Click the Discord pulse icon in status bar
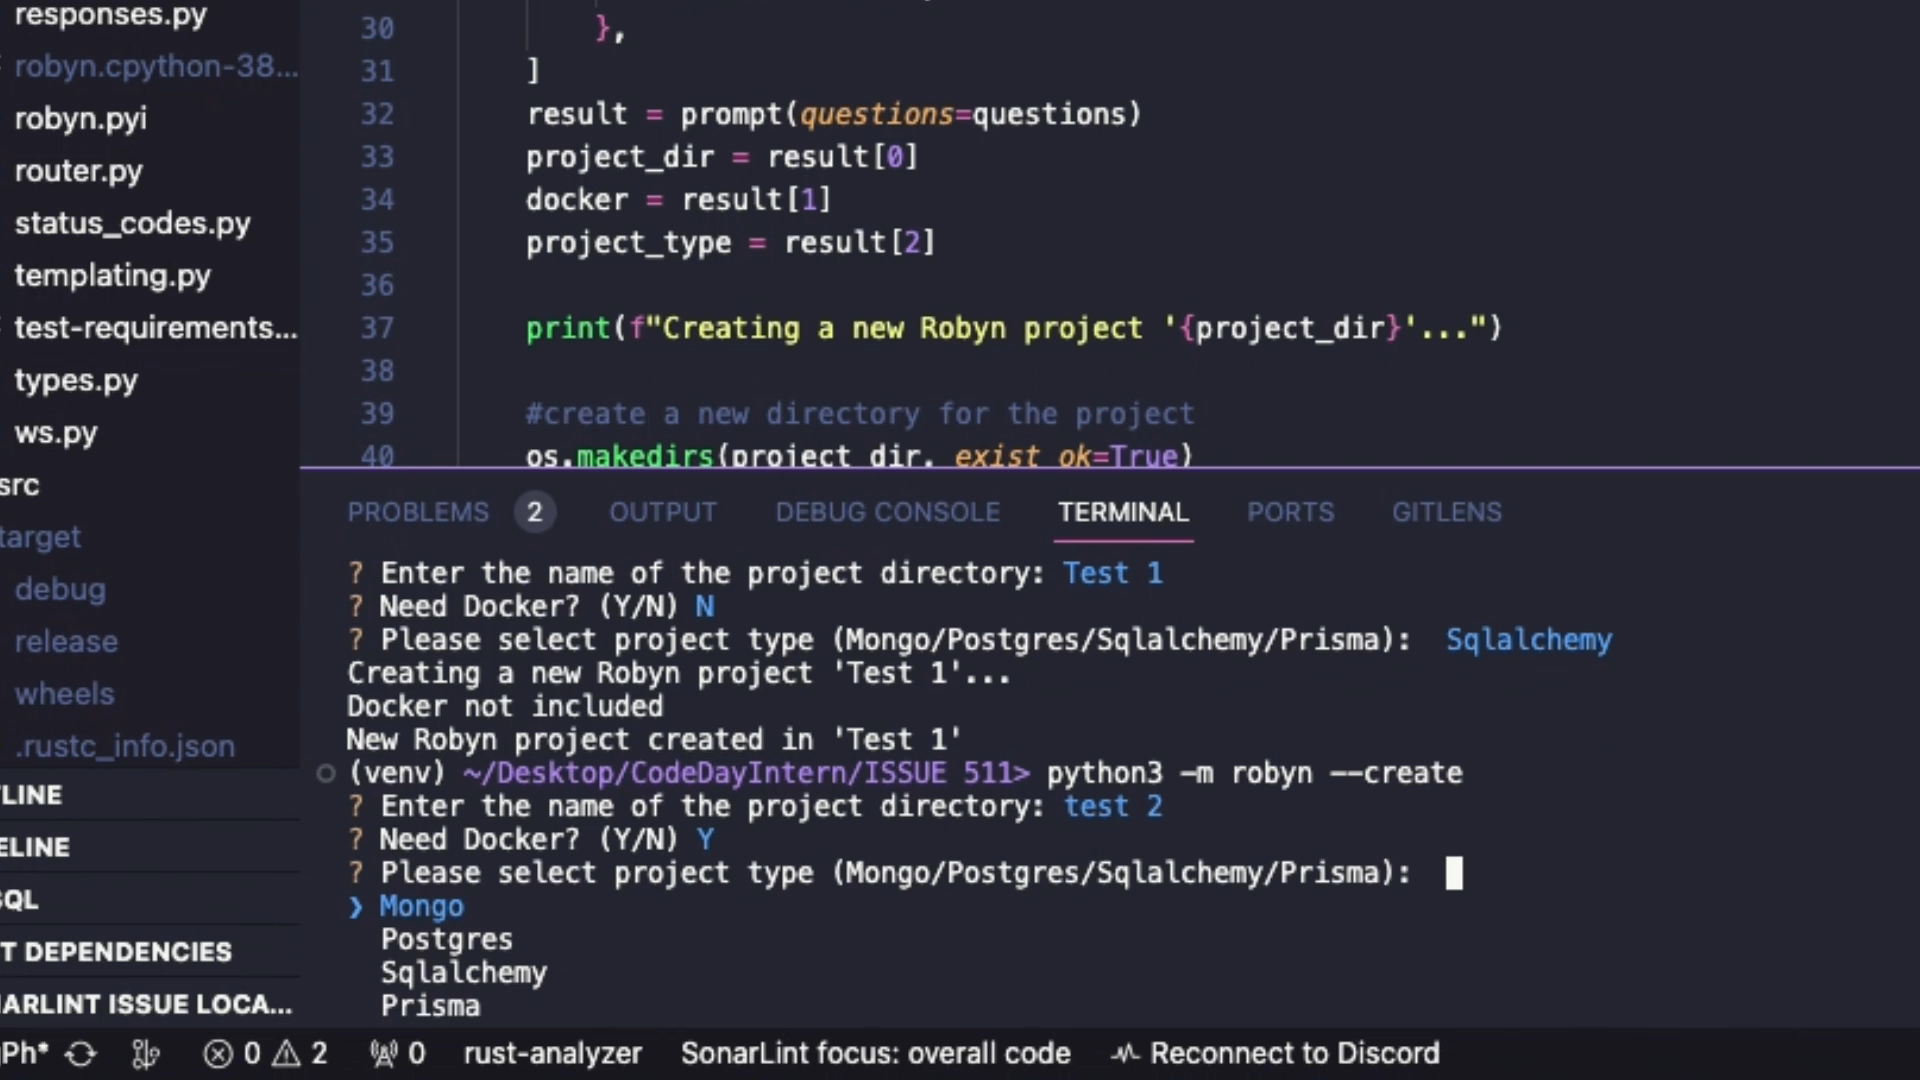 click(x=1126, y=1054)
